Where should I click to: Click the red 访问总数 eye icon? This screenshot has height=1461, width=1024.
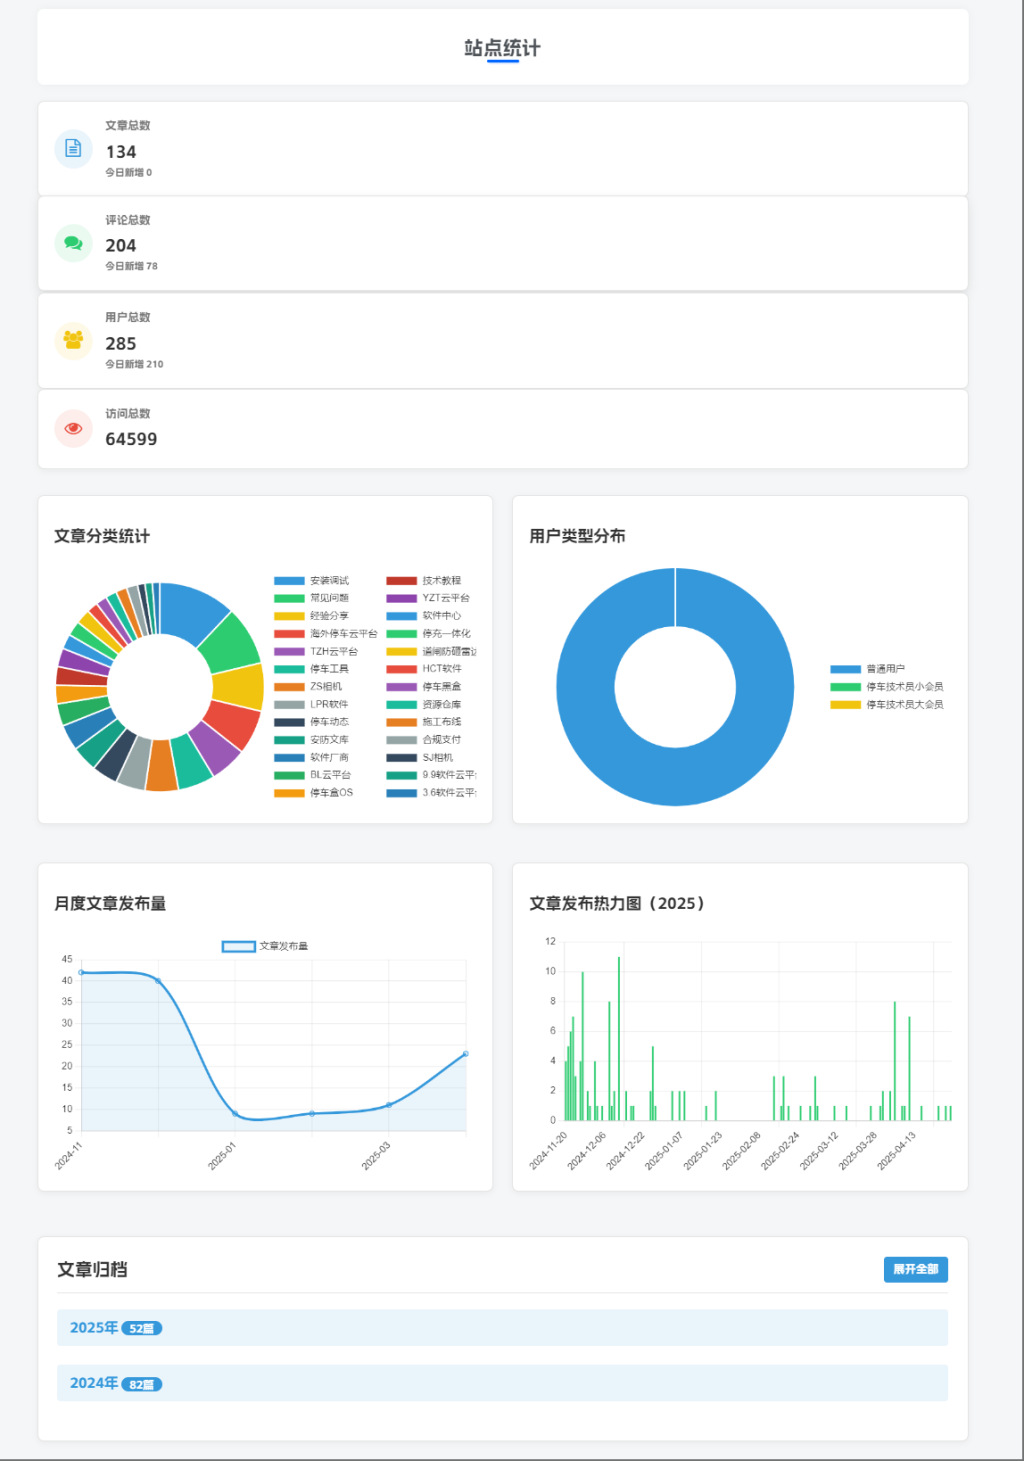pyautogui.click(x=73, y=428)
